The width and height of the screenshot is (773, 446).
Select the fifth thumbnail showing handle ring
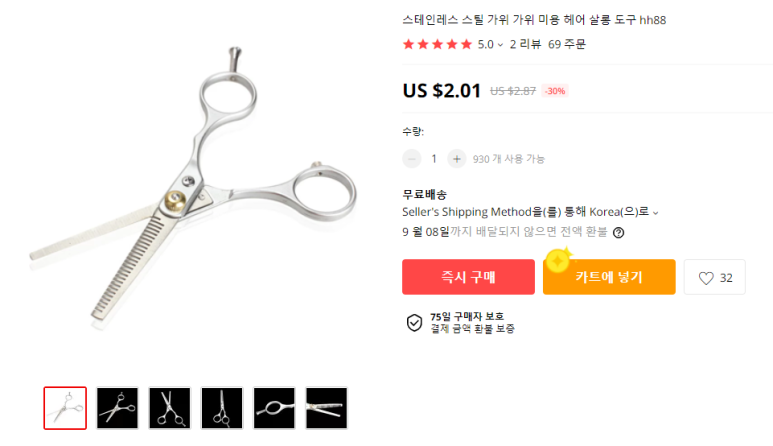pyautogui.click(x=274, y=408)
